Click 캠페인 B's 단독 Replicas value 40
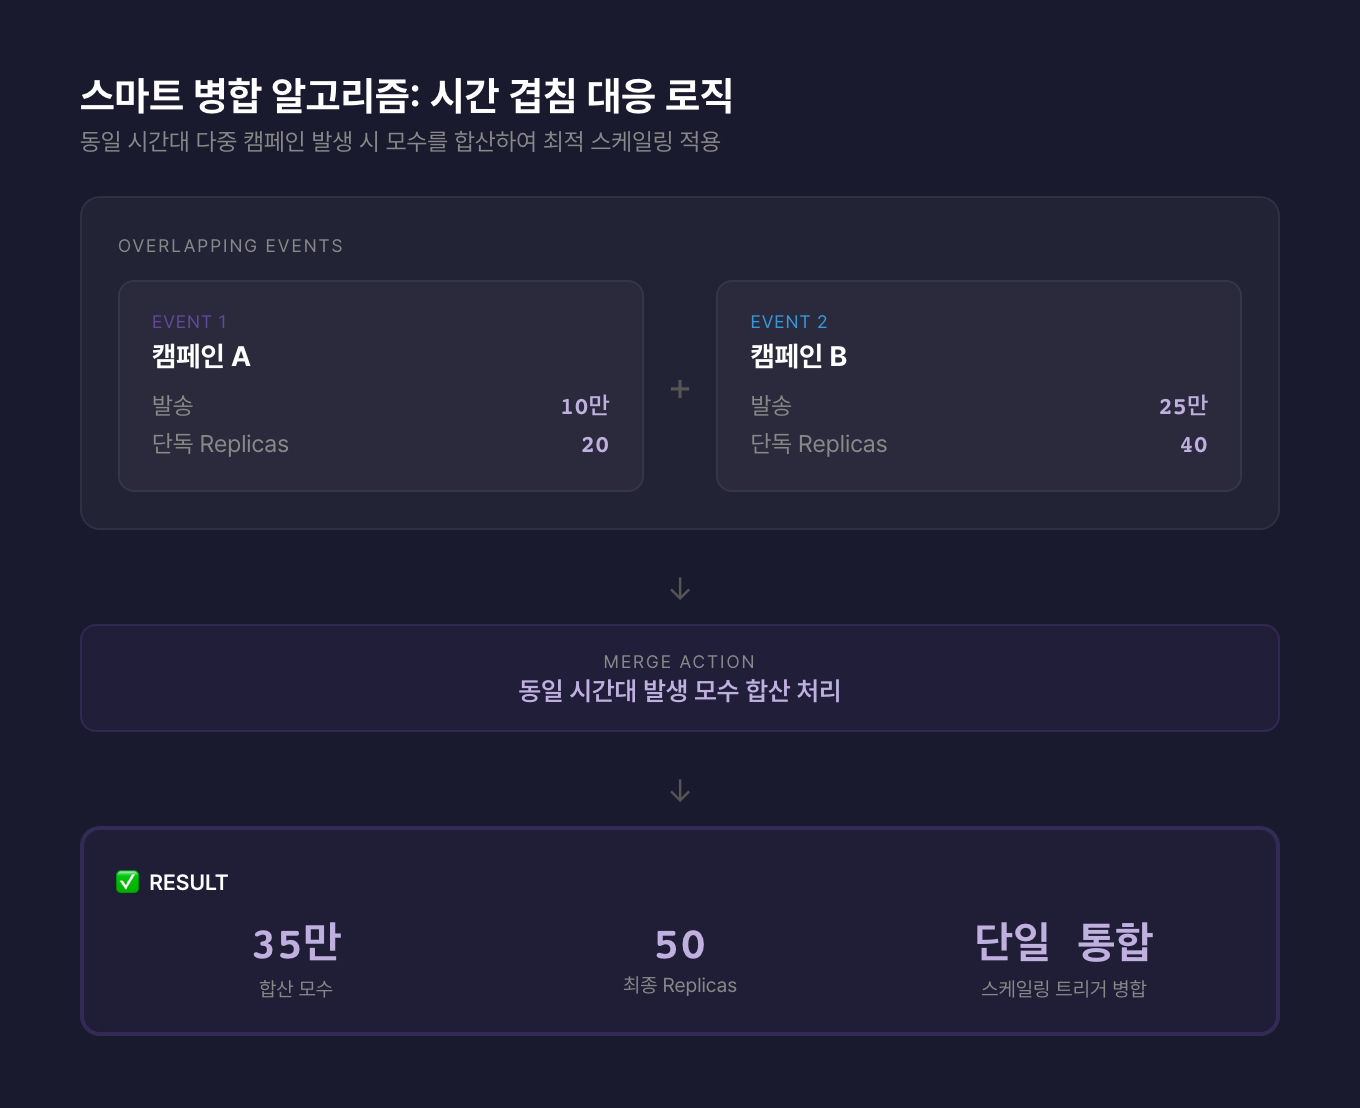Screen dimensions: 1360x1108 tap(1193, 445)
